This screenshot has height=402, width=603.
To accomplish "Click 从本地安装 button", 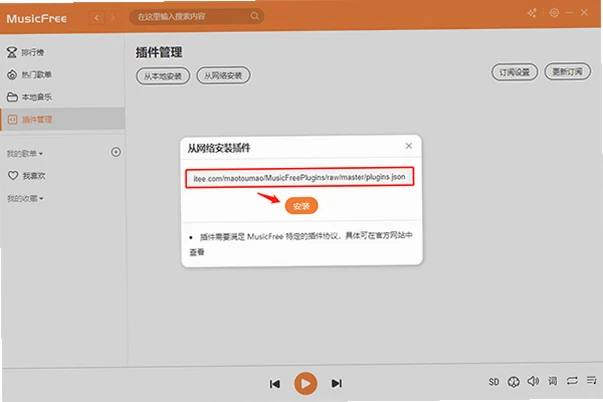I will (x=163, y=76).
